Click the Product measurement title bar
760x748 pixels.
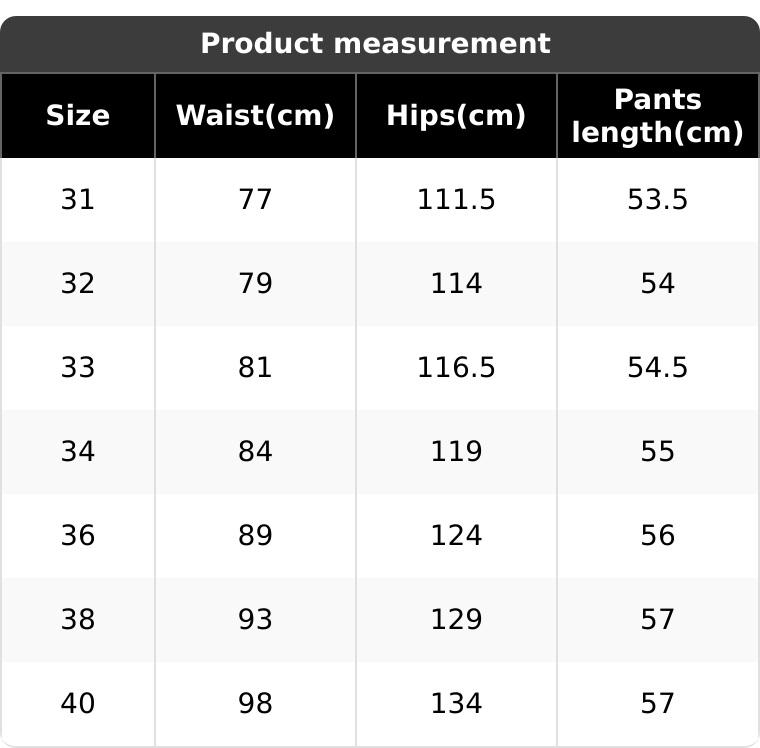coord(376,44)
